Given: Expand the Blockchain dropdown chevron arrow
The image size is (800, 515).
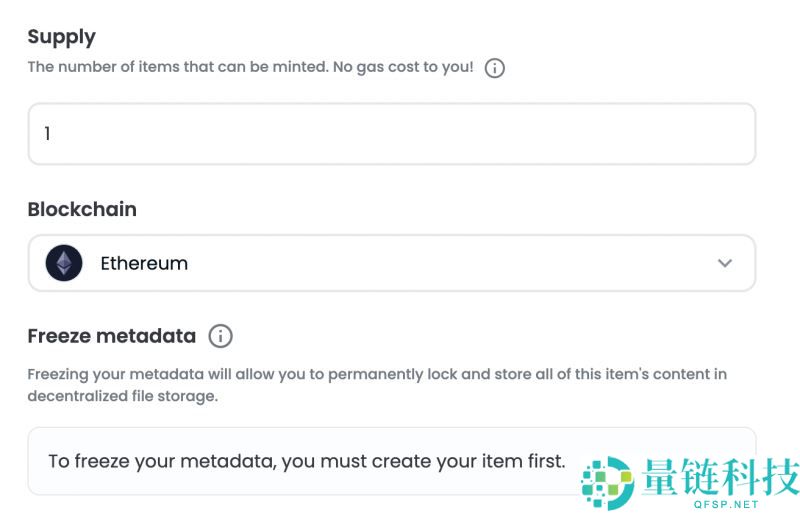Looking at the screenshot, I should tap(725, 264).
